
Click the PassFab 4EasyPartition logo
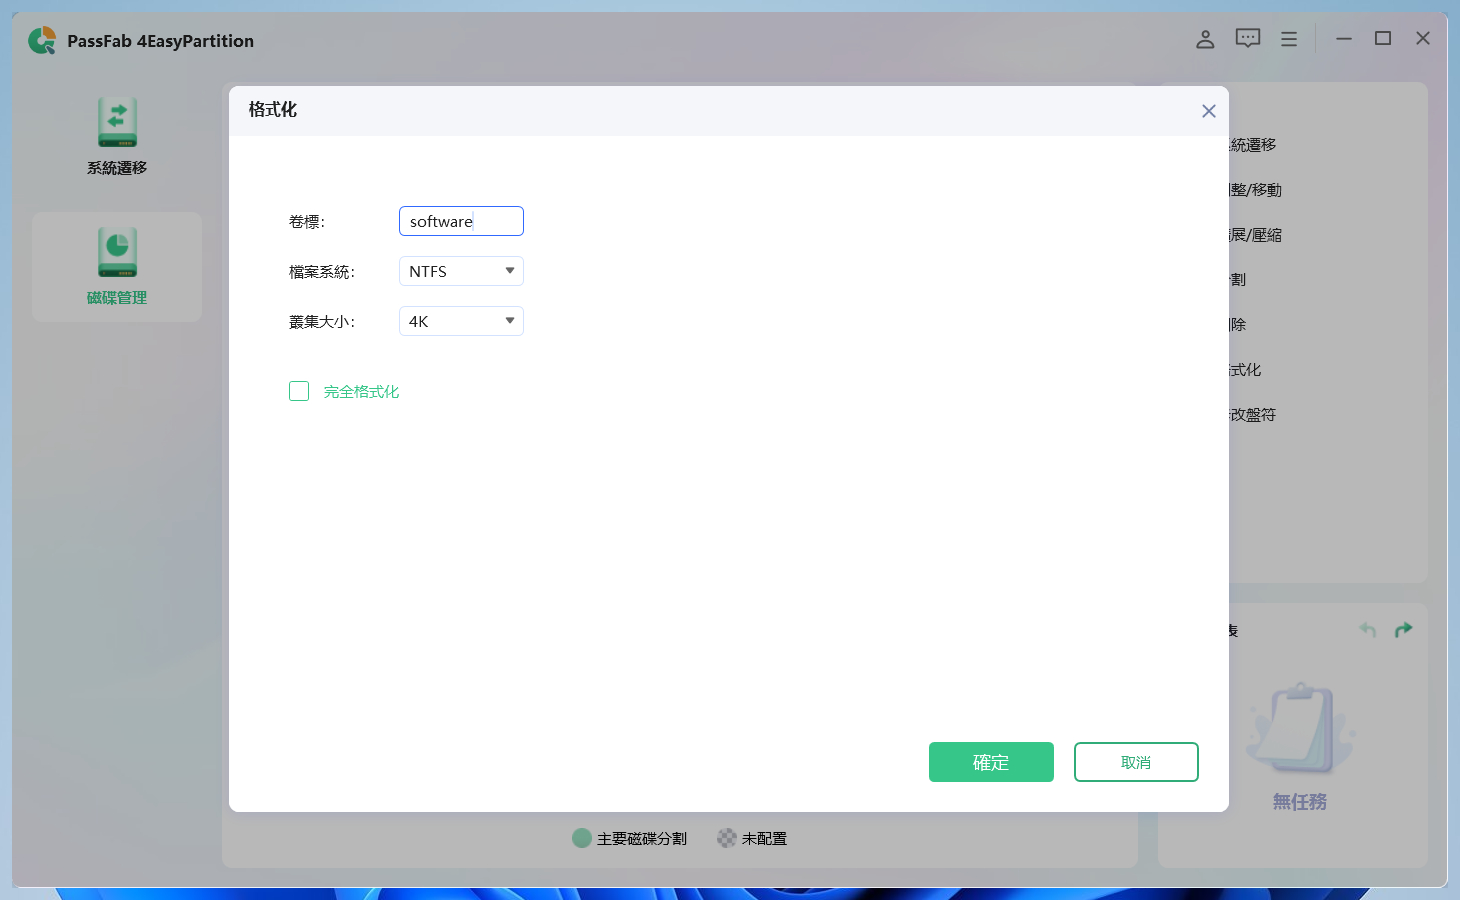pyautogui.click(x=42, y=40)
